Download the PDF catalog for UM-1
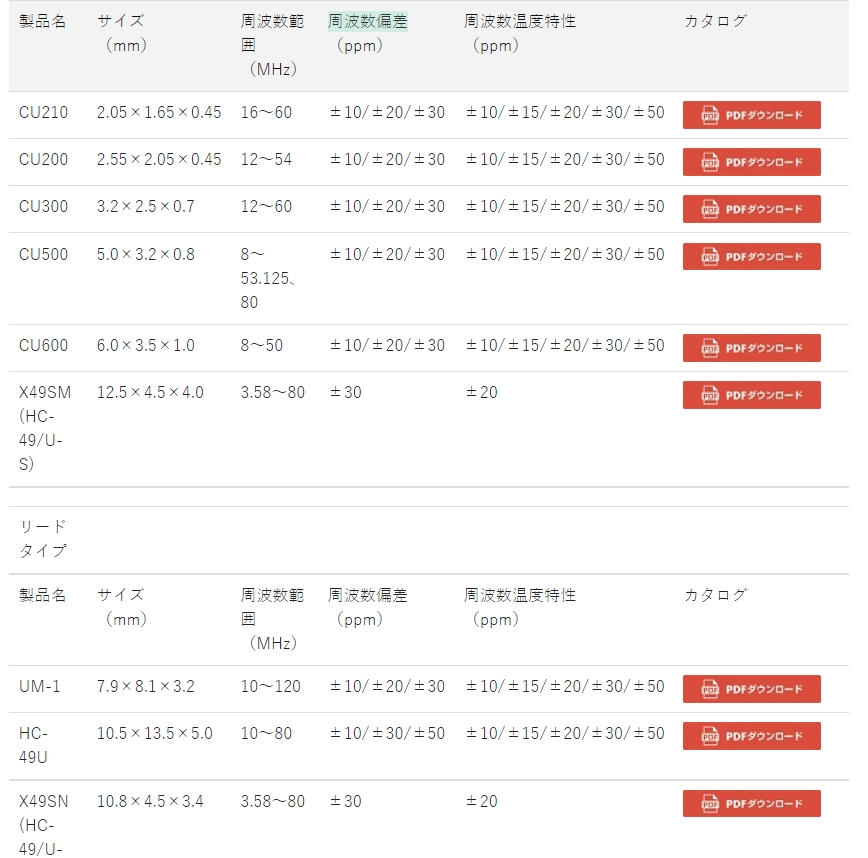The width and height of the screenshot is (868, 858). click(751, 689)
